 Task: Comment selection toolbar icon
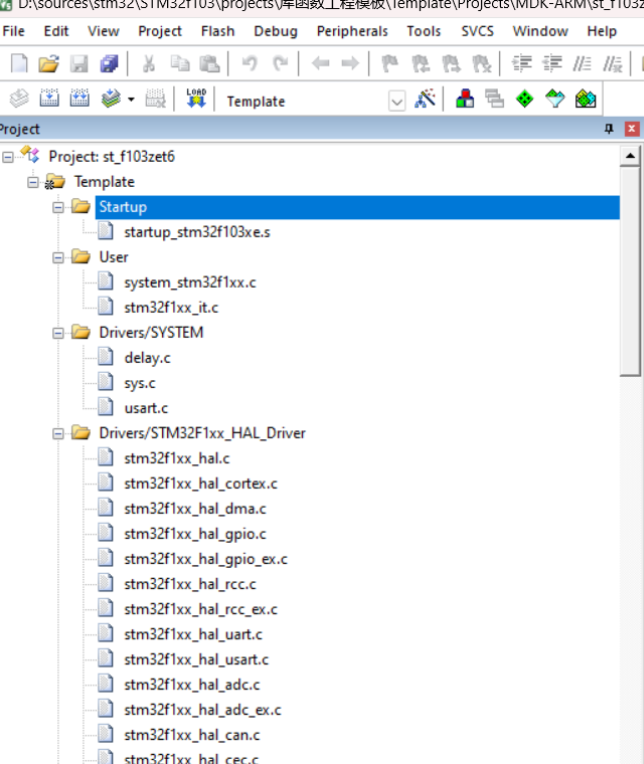pyautogui.click(x=582, y=63)
